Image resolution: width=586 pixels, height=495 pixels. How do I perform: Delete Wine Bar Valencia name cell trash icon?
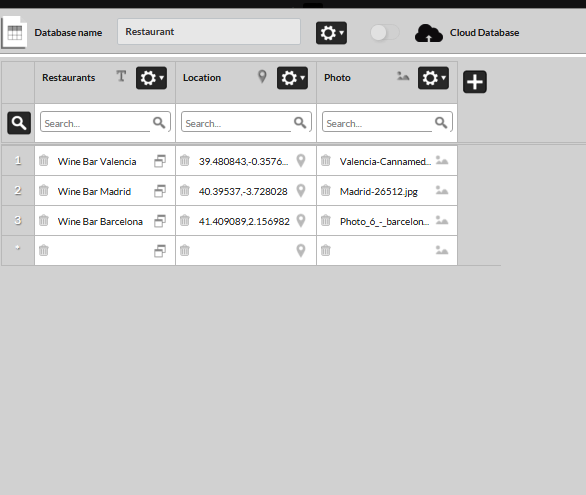click(44, 160)
